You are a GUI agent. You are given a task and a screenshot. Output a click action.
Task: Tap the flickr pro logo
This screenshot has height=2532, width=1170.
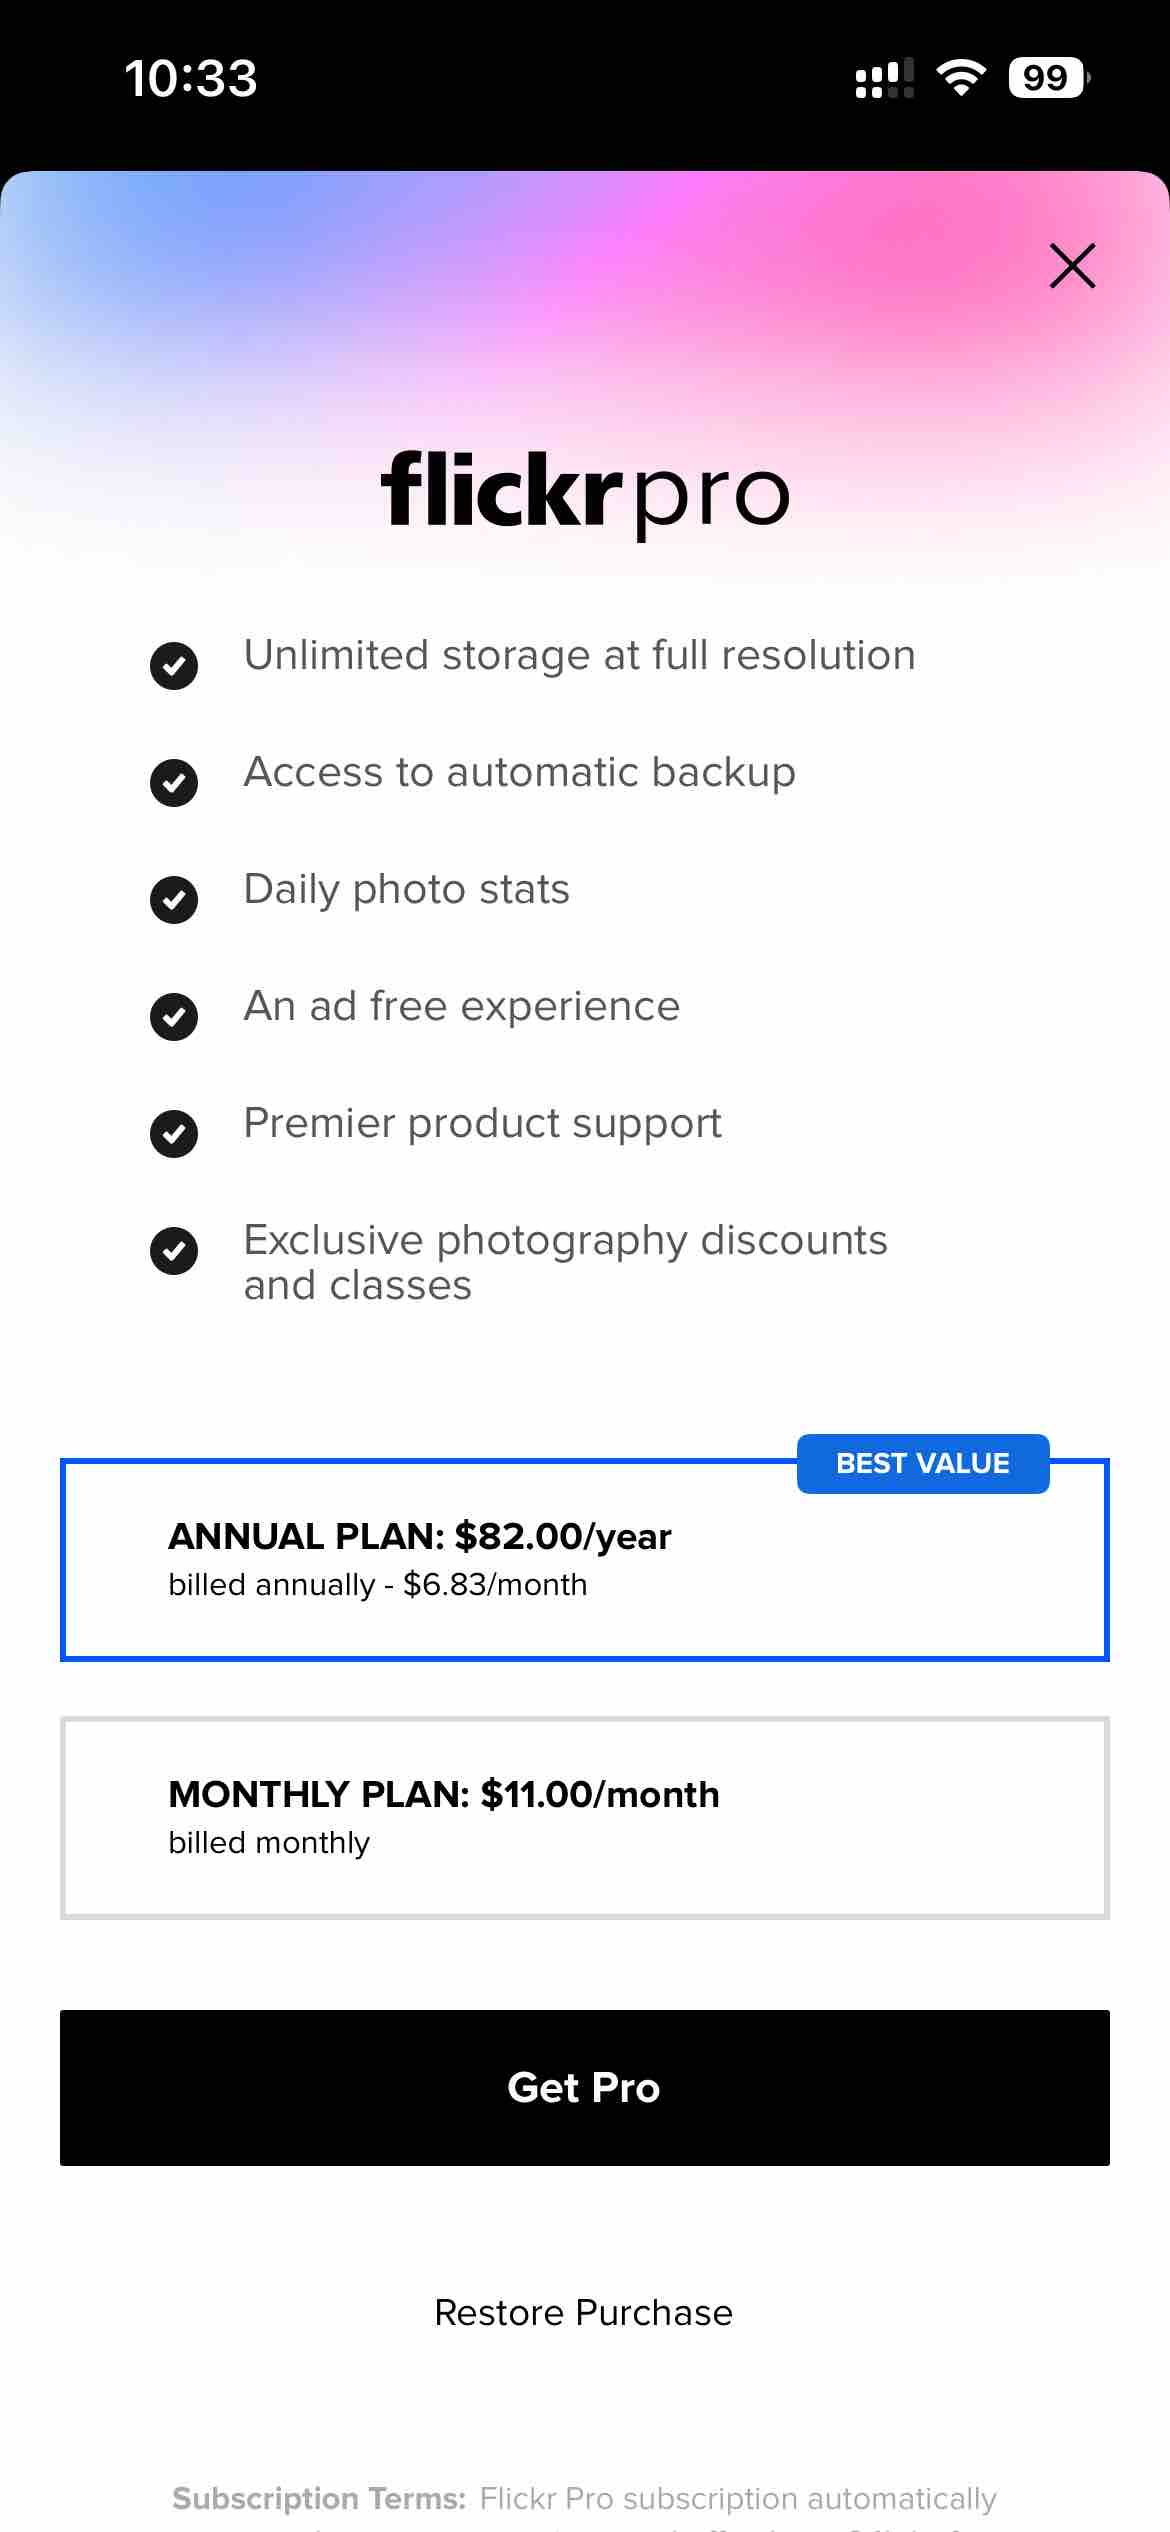(585, 492)
